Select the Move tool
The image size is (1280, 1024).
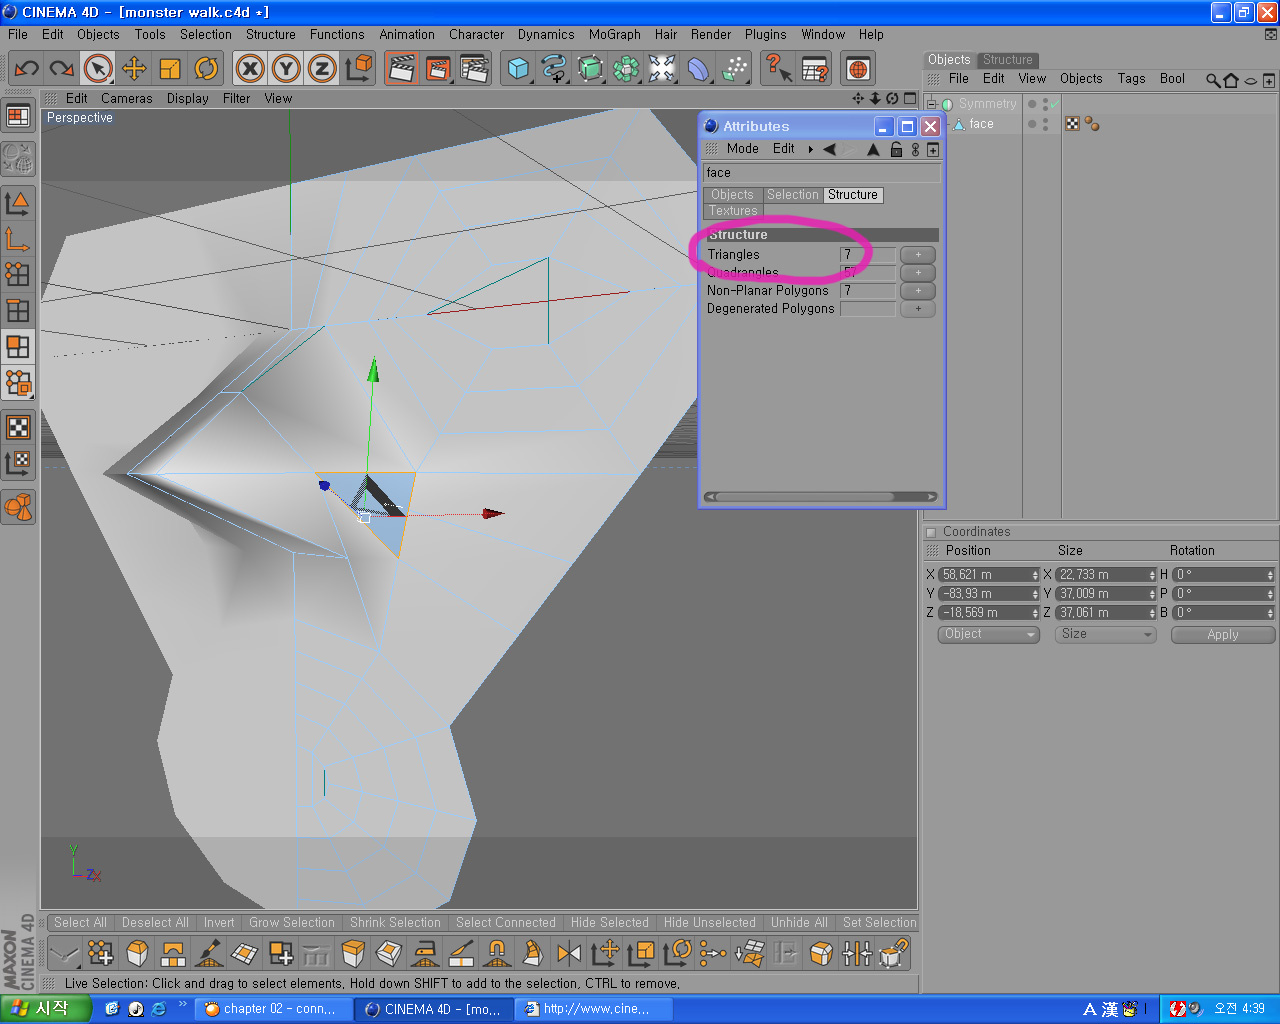pos(134,68)
